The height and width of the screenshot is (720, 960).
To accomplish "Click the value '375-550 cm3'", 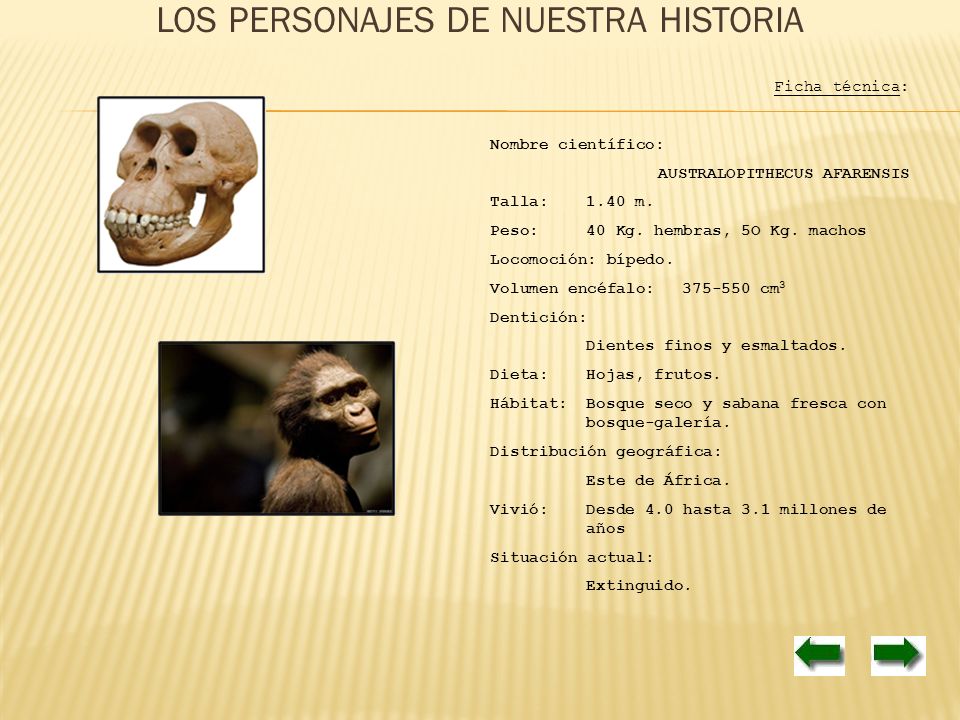I will click(x=733, y=288).
